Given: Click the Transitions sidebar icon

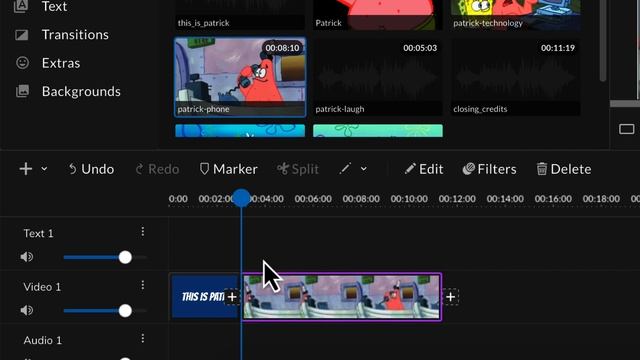Looking at the screenshot, I should (x=22, y=35).
